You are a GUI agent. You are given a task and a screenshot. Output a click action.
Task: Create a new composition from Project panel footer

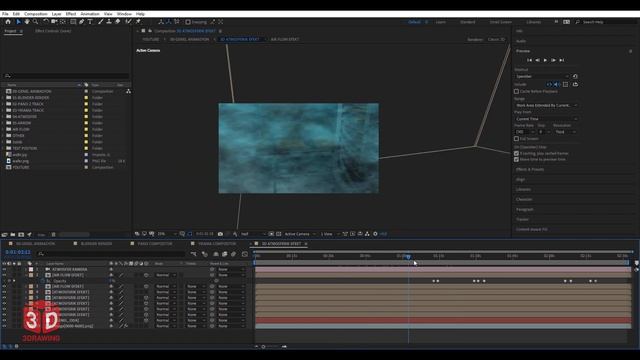[21, 235]
